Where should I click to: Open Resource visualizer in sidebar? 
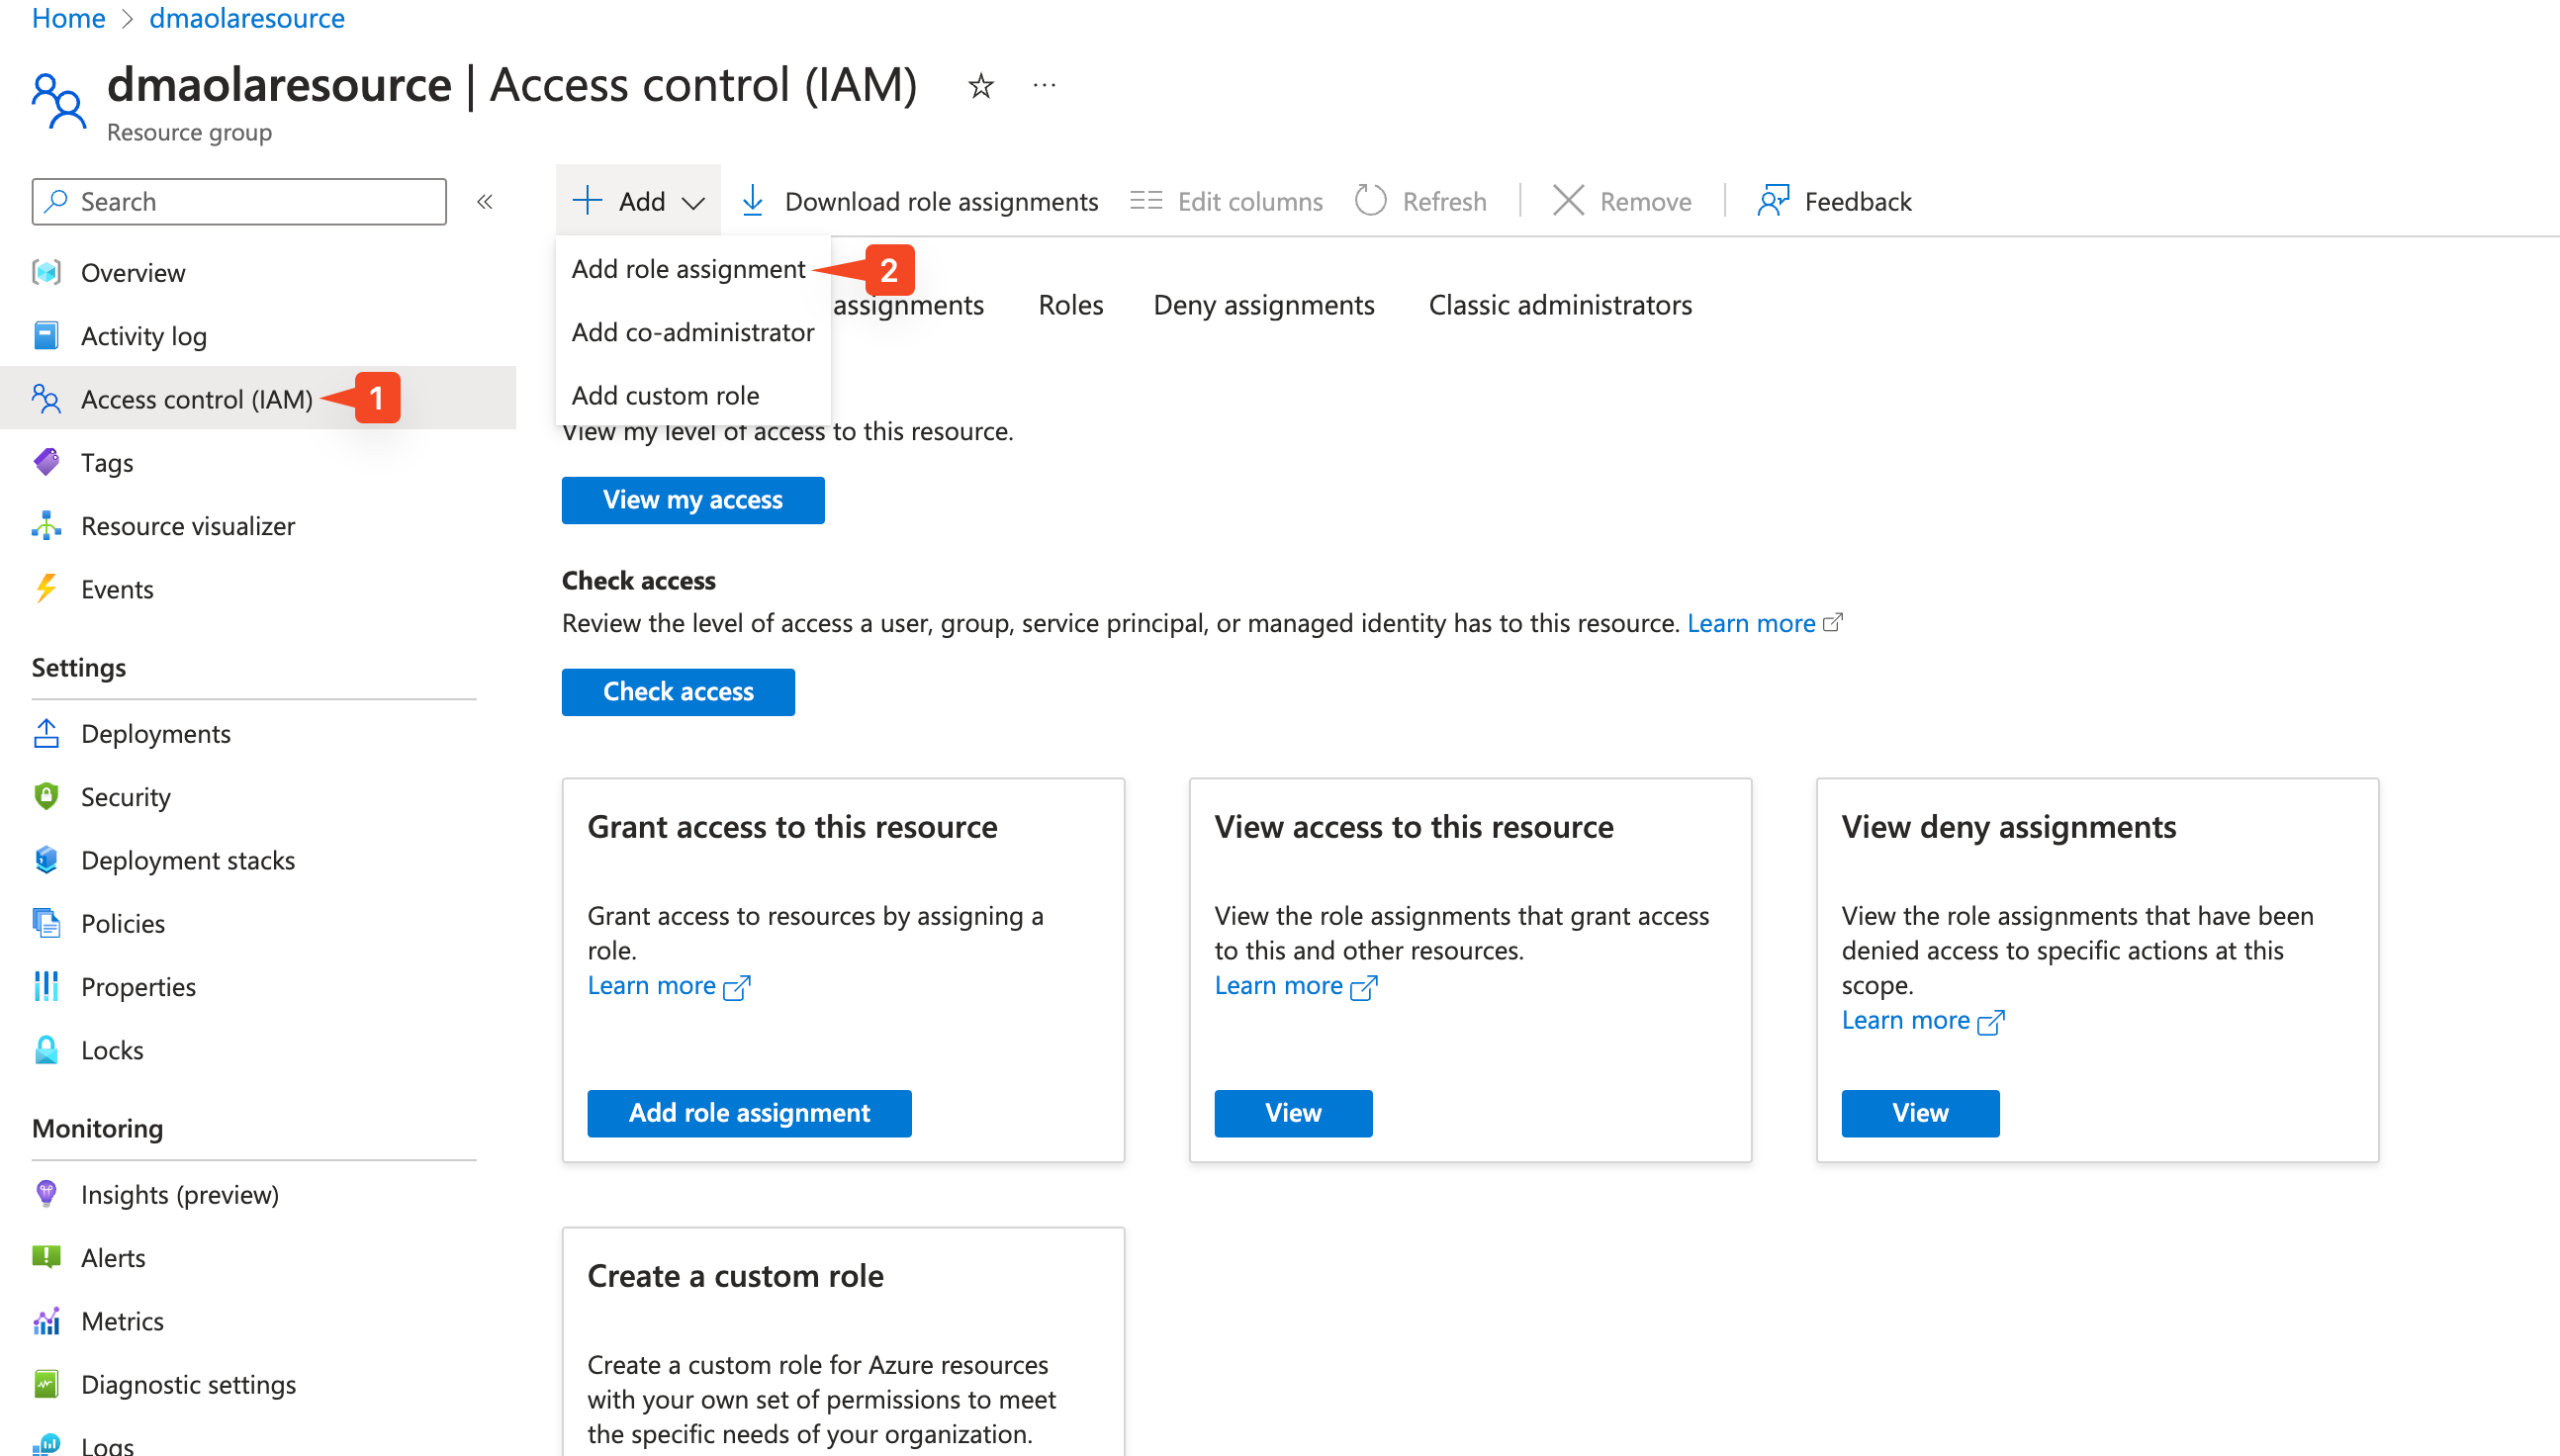point(188,526)
